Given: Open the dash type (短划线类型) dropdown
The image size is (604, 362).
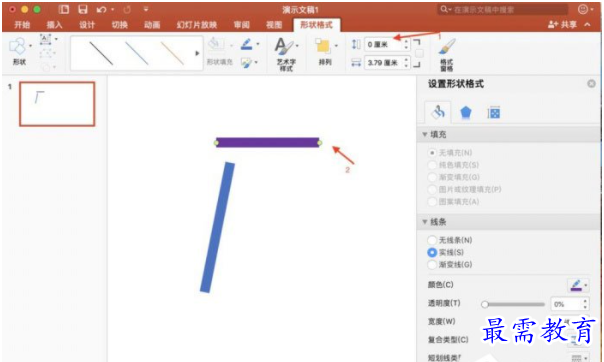Looking at the screenshot, I should (579, 358).
